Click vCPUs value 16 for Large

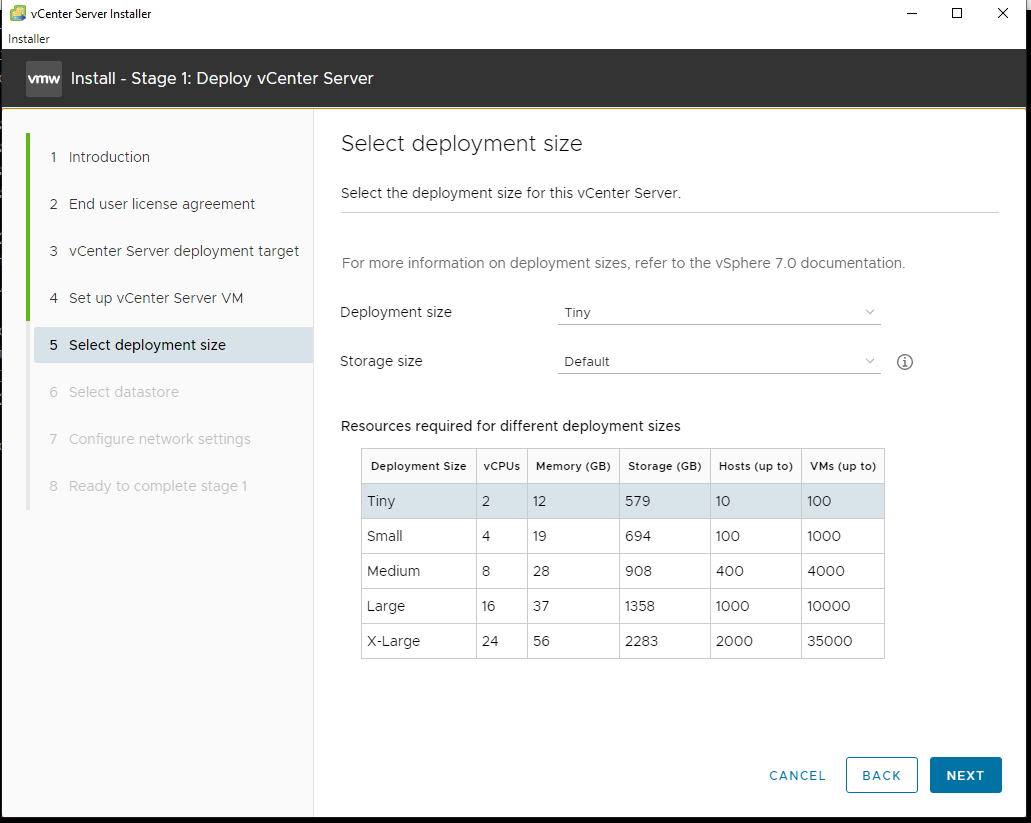(x=489, y=606)
